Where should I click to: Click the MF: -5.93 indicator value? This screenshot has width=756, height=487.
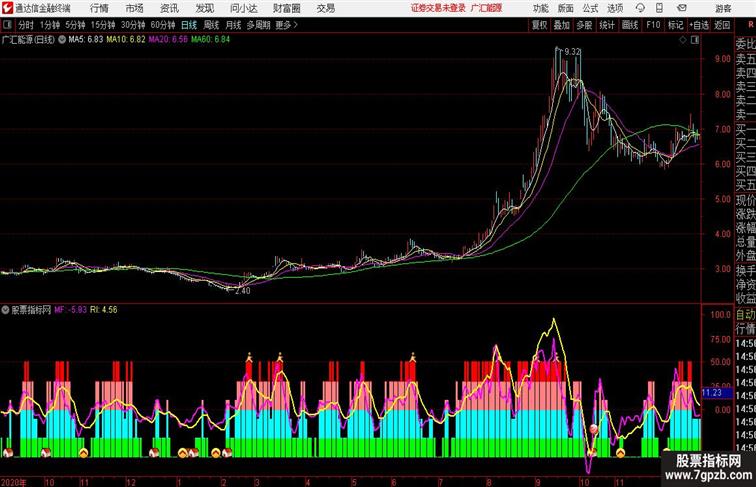[70, 310]
